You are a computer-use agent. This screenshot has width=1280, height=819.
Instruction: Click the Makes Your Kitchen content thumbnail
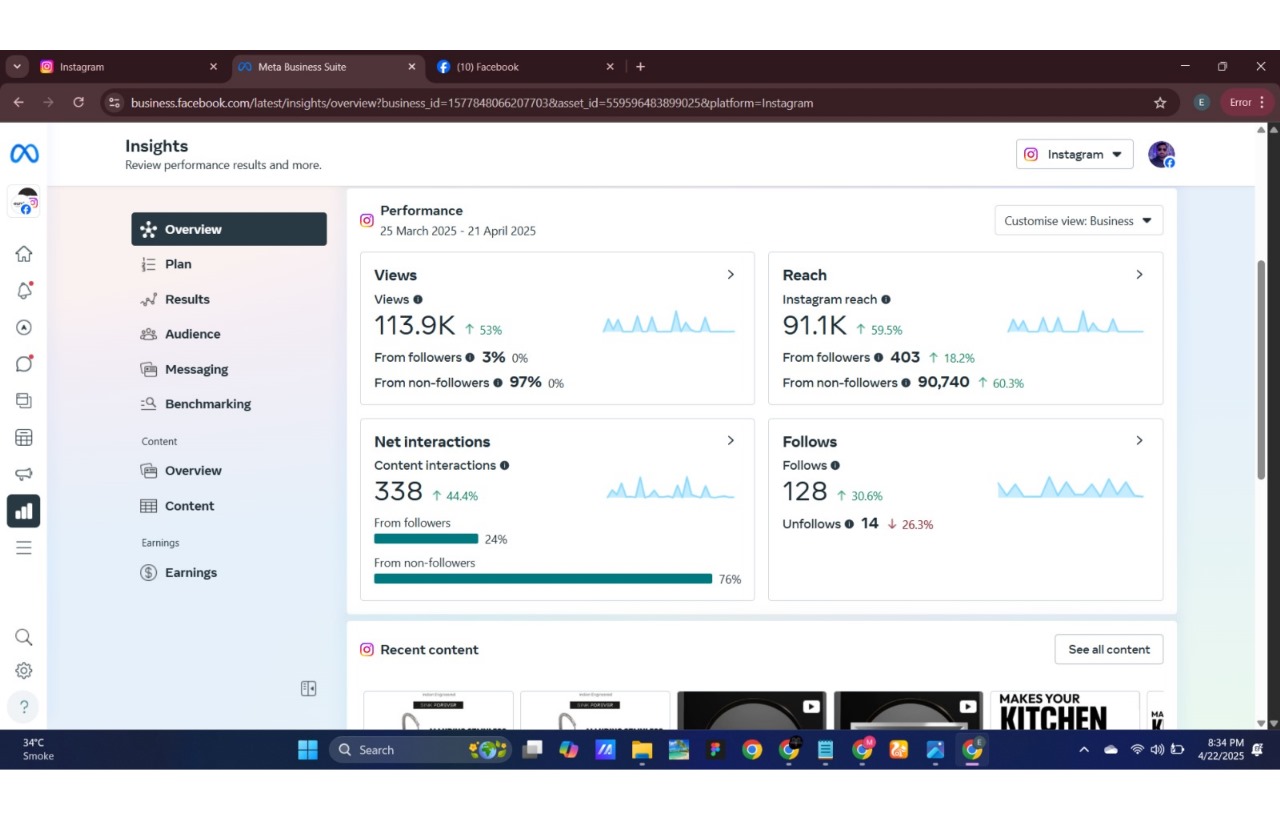tap(1064, 710)
